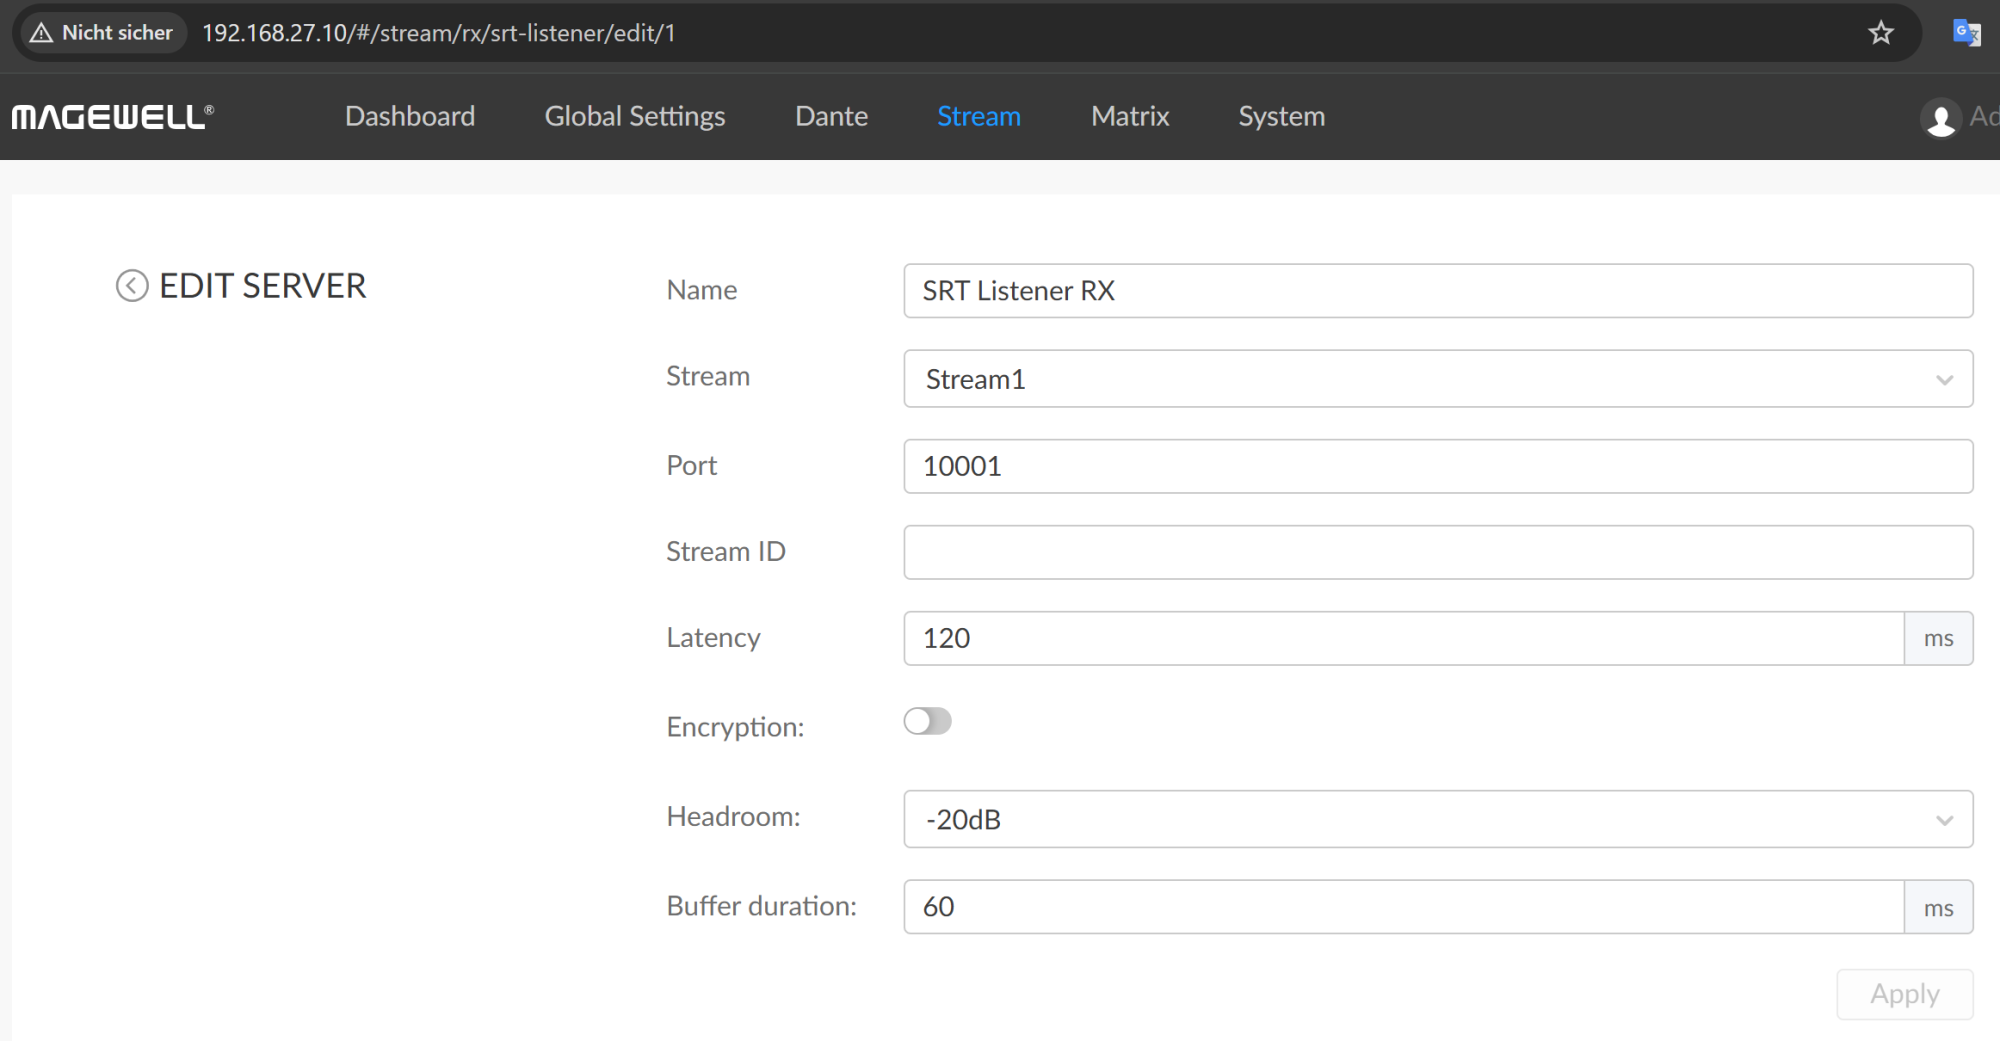Click the empty Stream ID field

click(1437, 552)
